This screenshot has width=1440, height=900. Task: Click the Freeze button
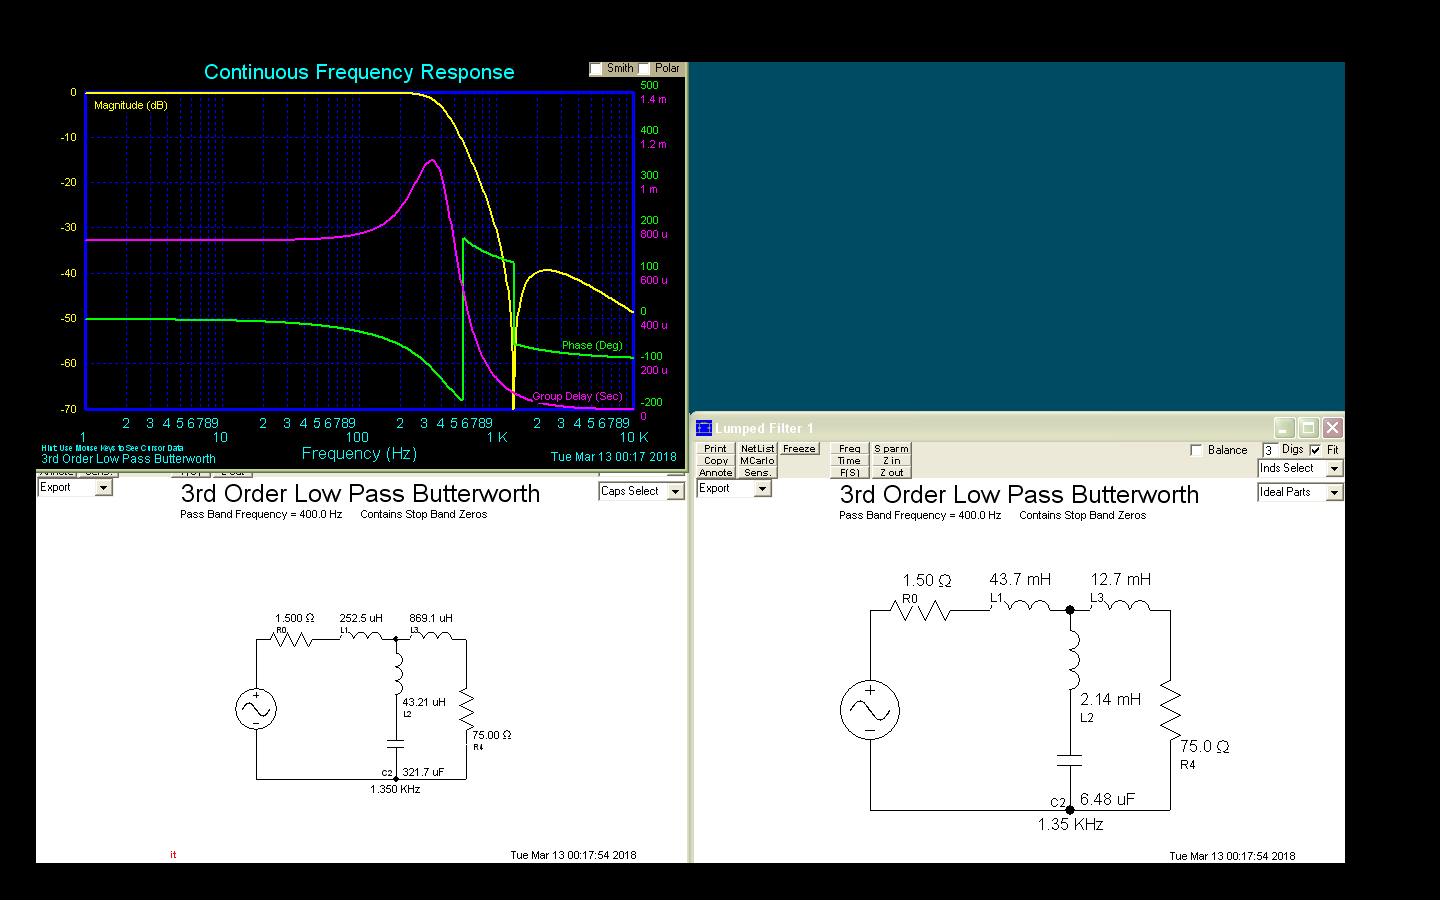(799, 448)
